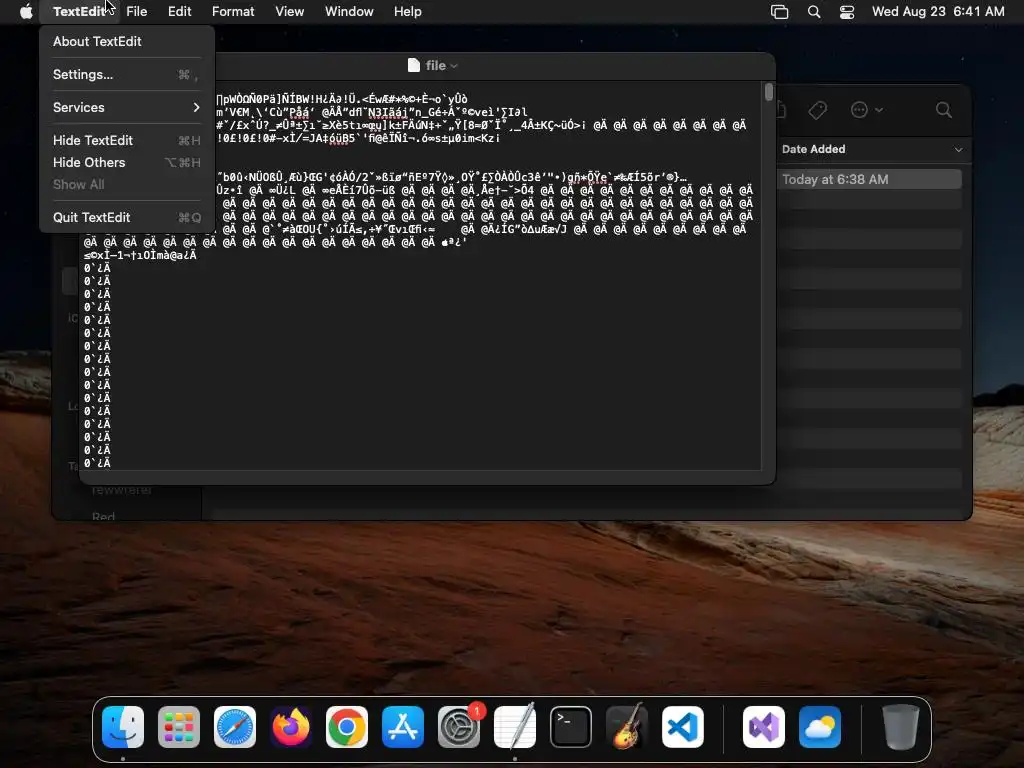
Task: Expand the Date Added column sort chevron
Action: 958,150
